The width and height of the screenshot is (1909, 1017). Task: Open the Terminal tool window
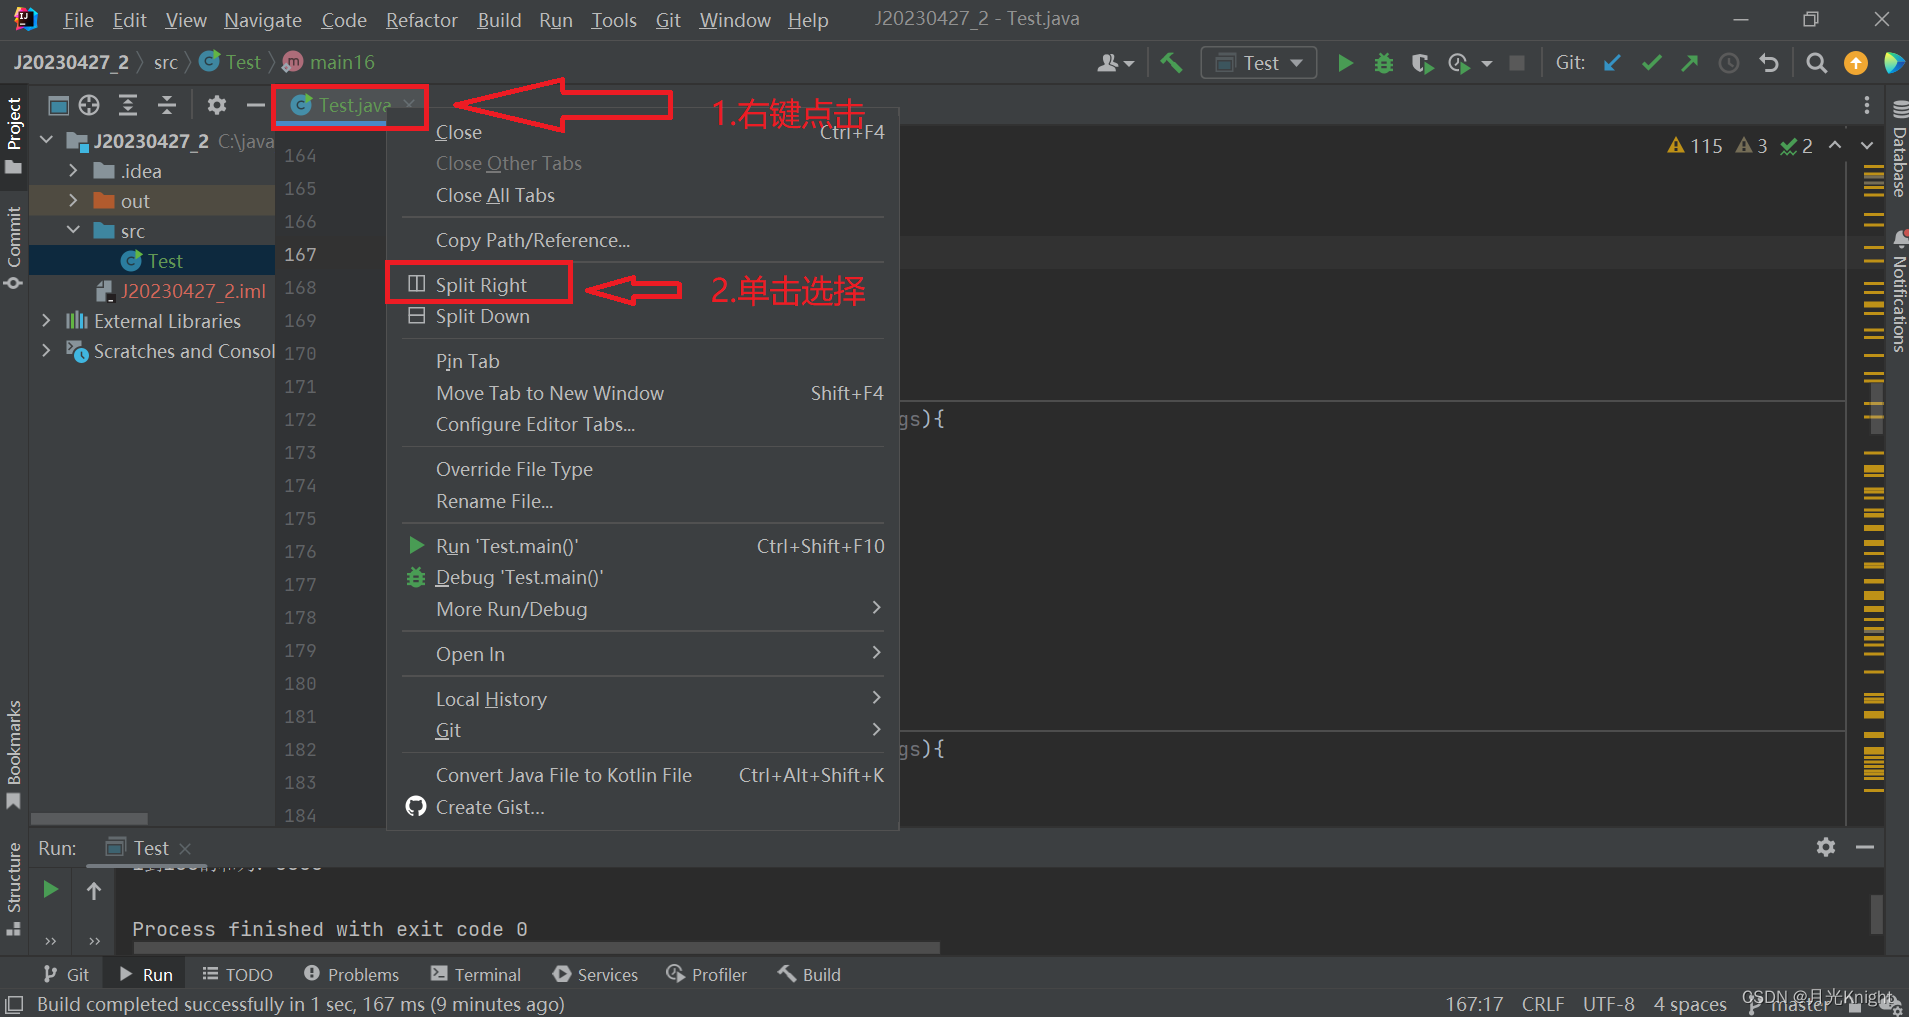475,974
